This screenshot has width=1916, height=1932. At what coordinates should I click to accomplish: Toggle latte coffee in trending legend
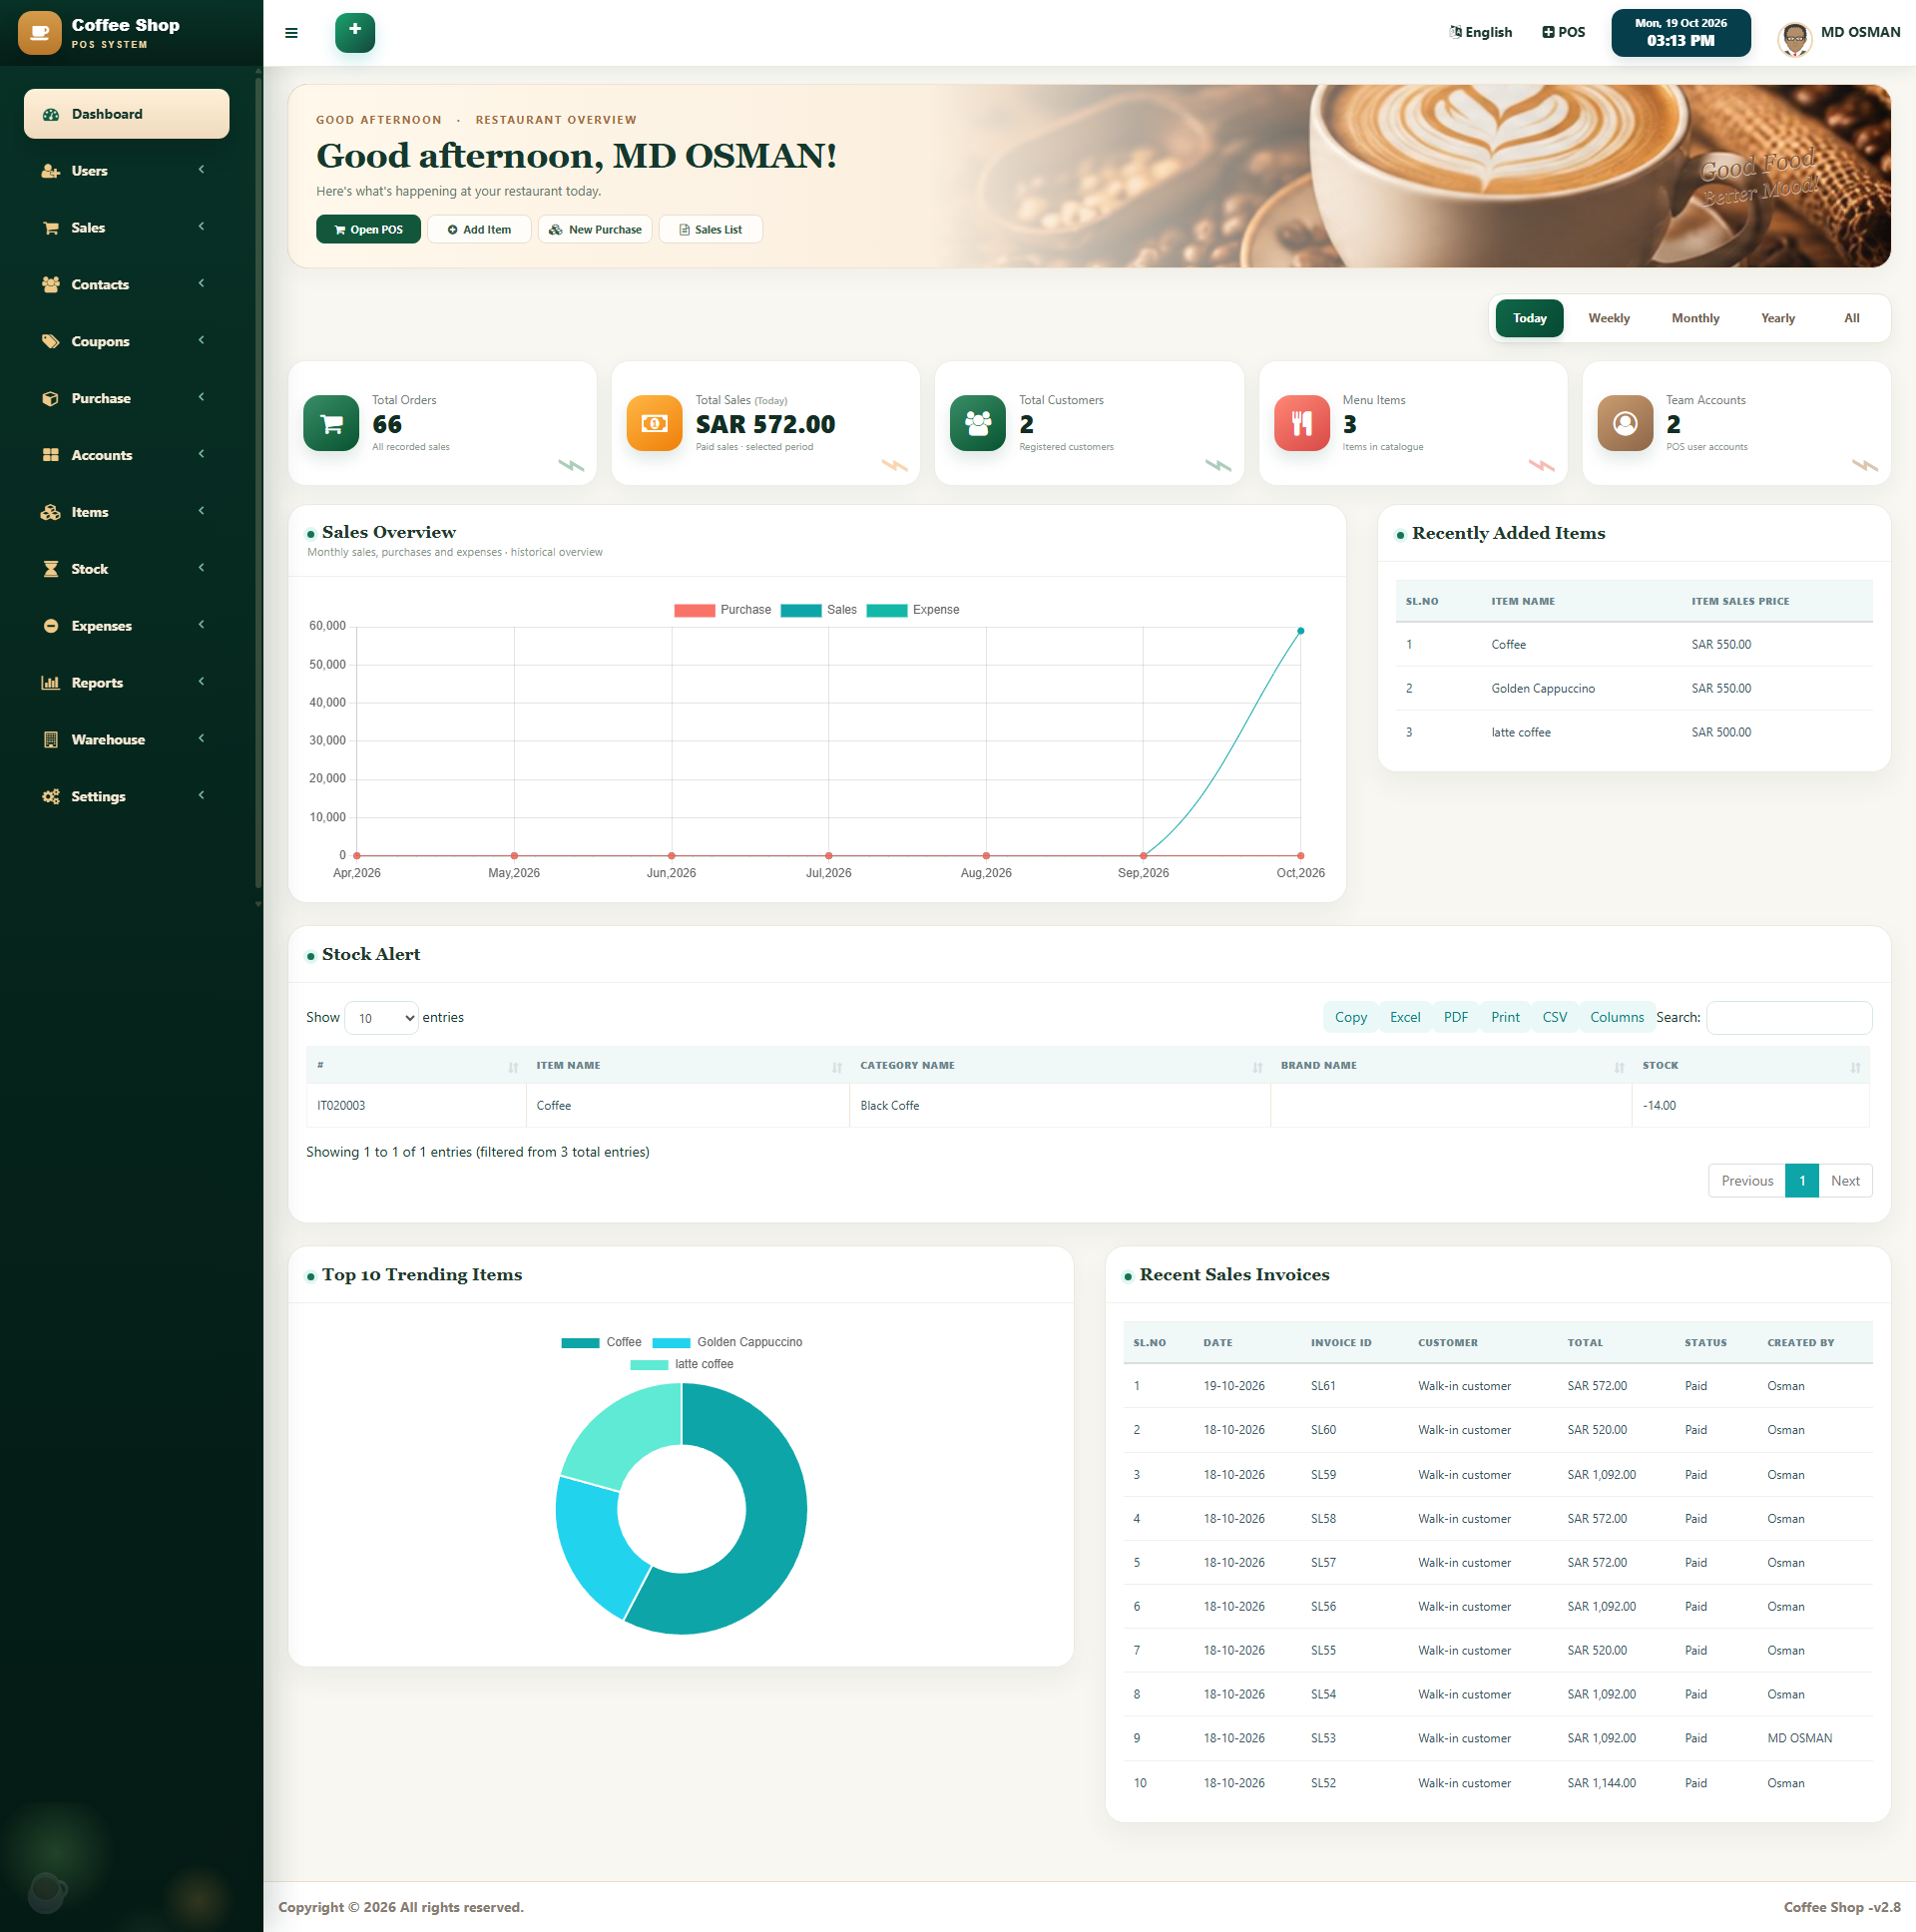coord(682,1365)
